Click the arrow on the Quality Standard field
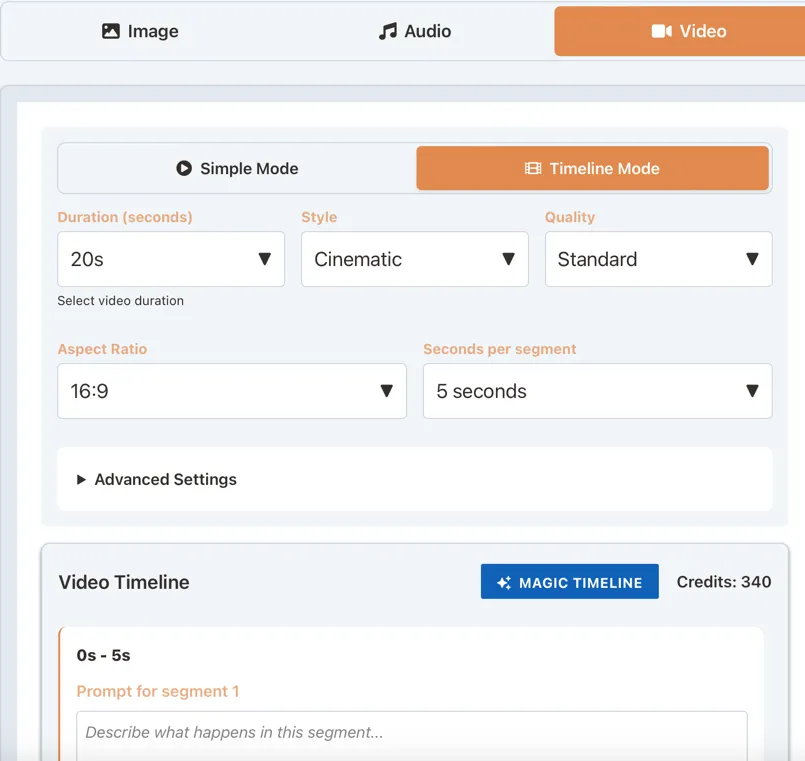This screenshot has height=761, width=805. (752, 259)
